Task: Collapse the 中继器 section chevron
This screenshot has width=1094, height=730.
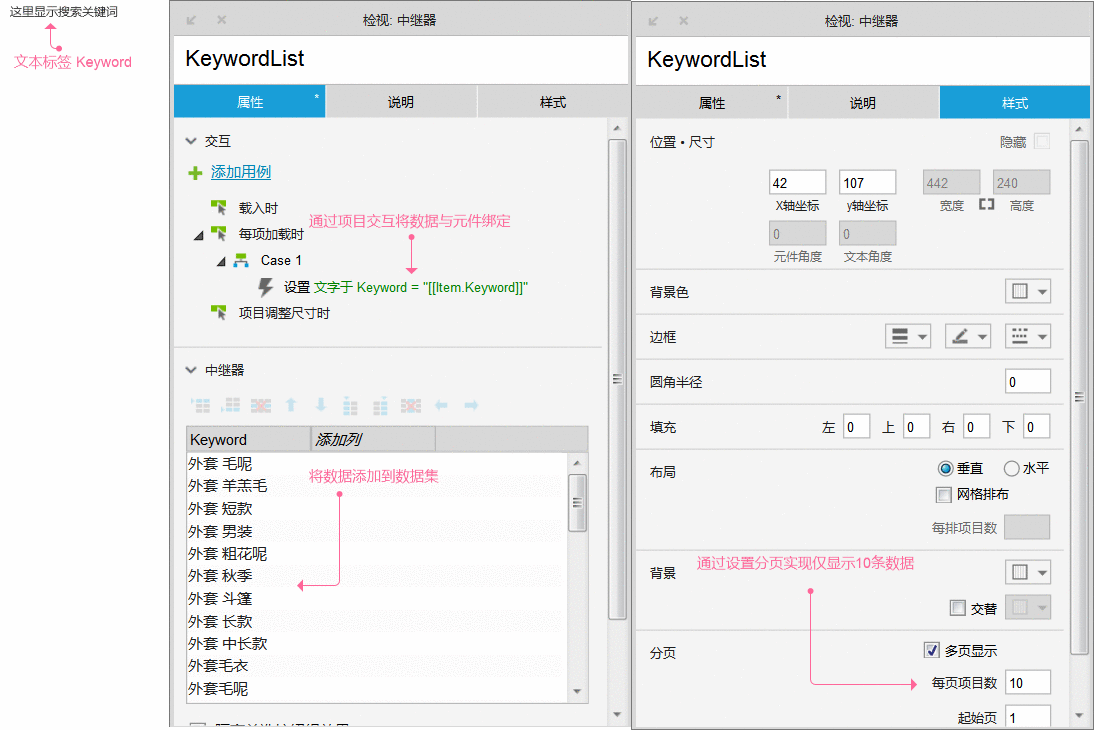Action: pos(191,370)
